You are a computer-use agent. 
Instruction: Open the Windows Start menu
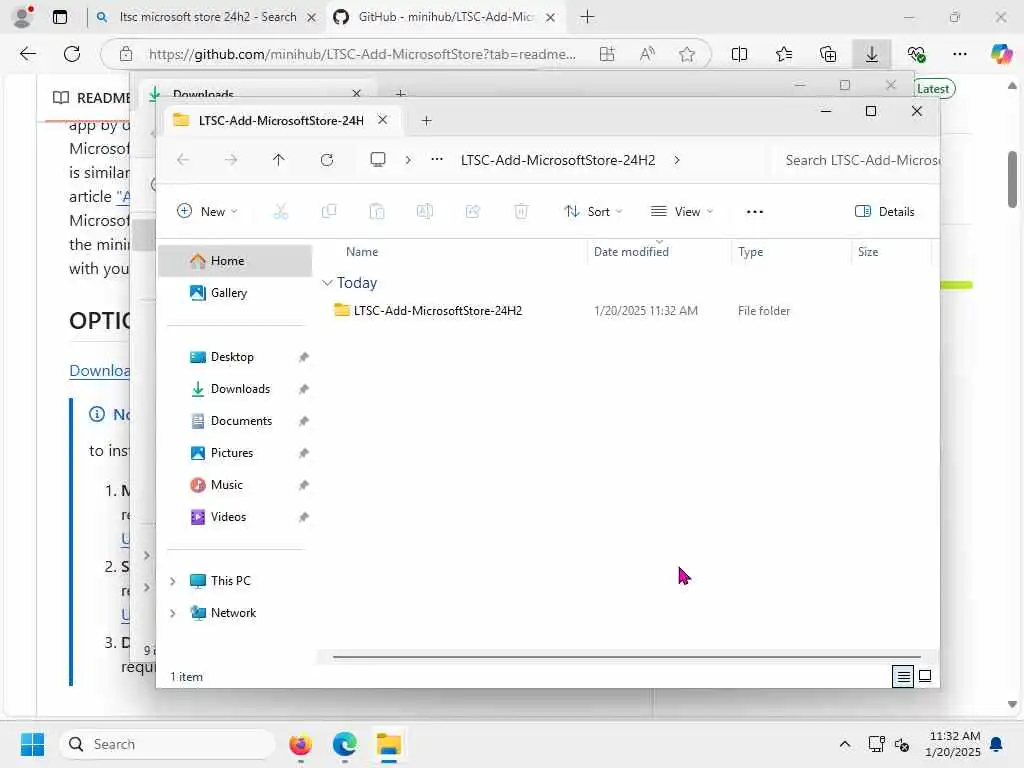click(32, 744)
